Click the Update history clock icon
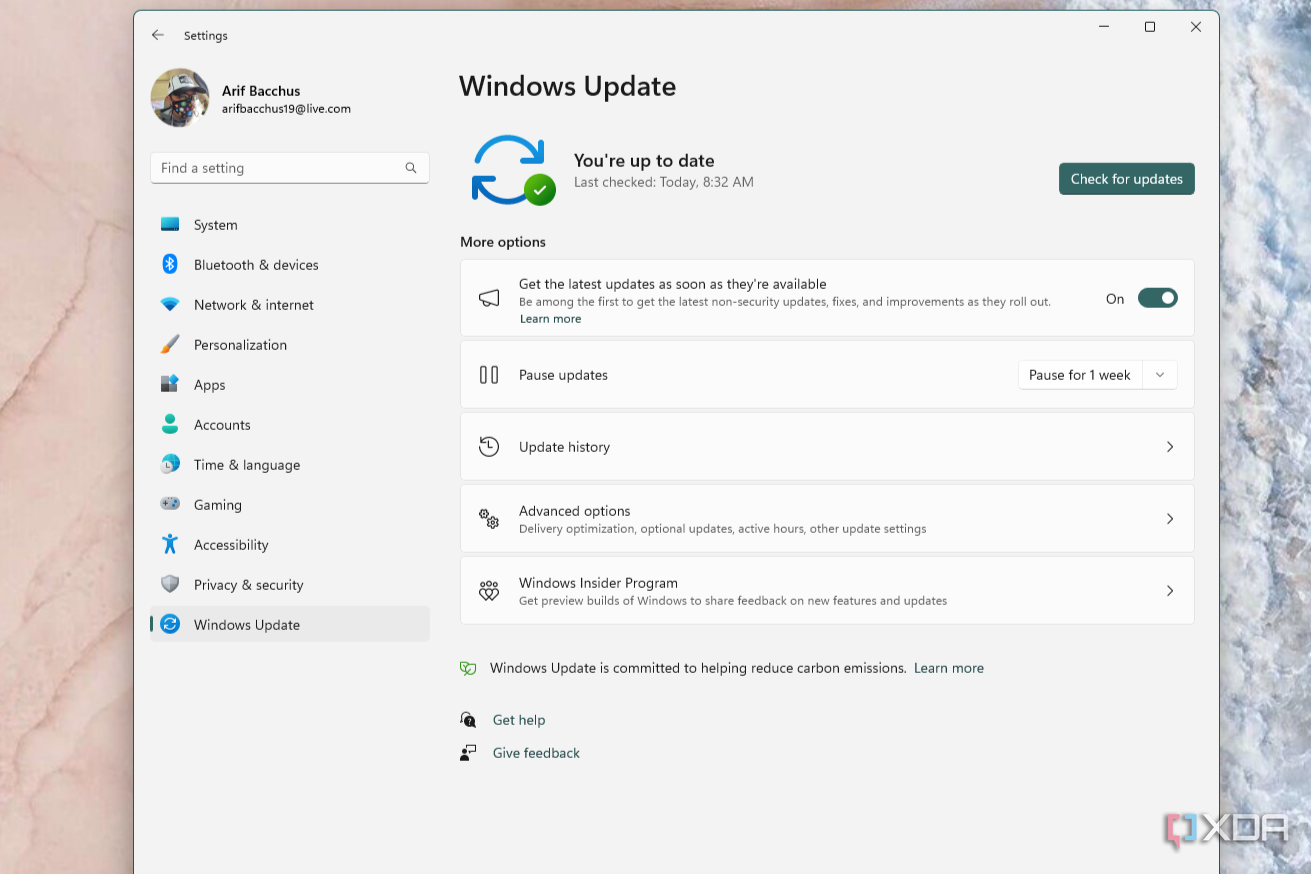The height and width of the screenshot is (874, 1311). (489, 447)
